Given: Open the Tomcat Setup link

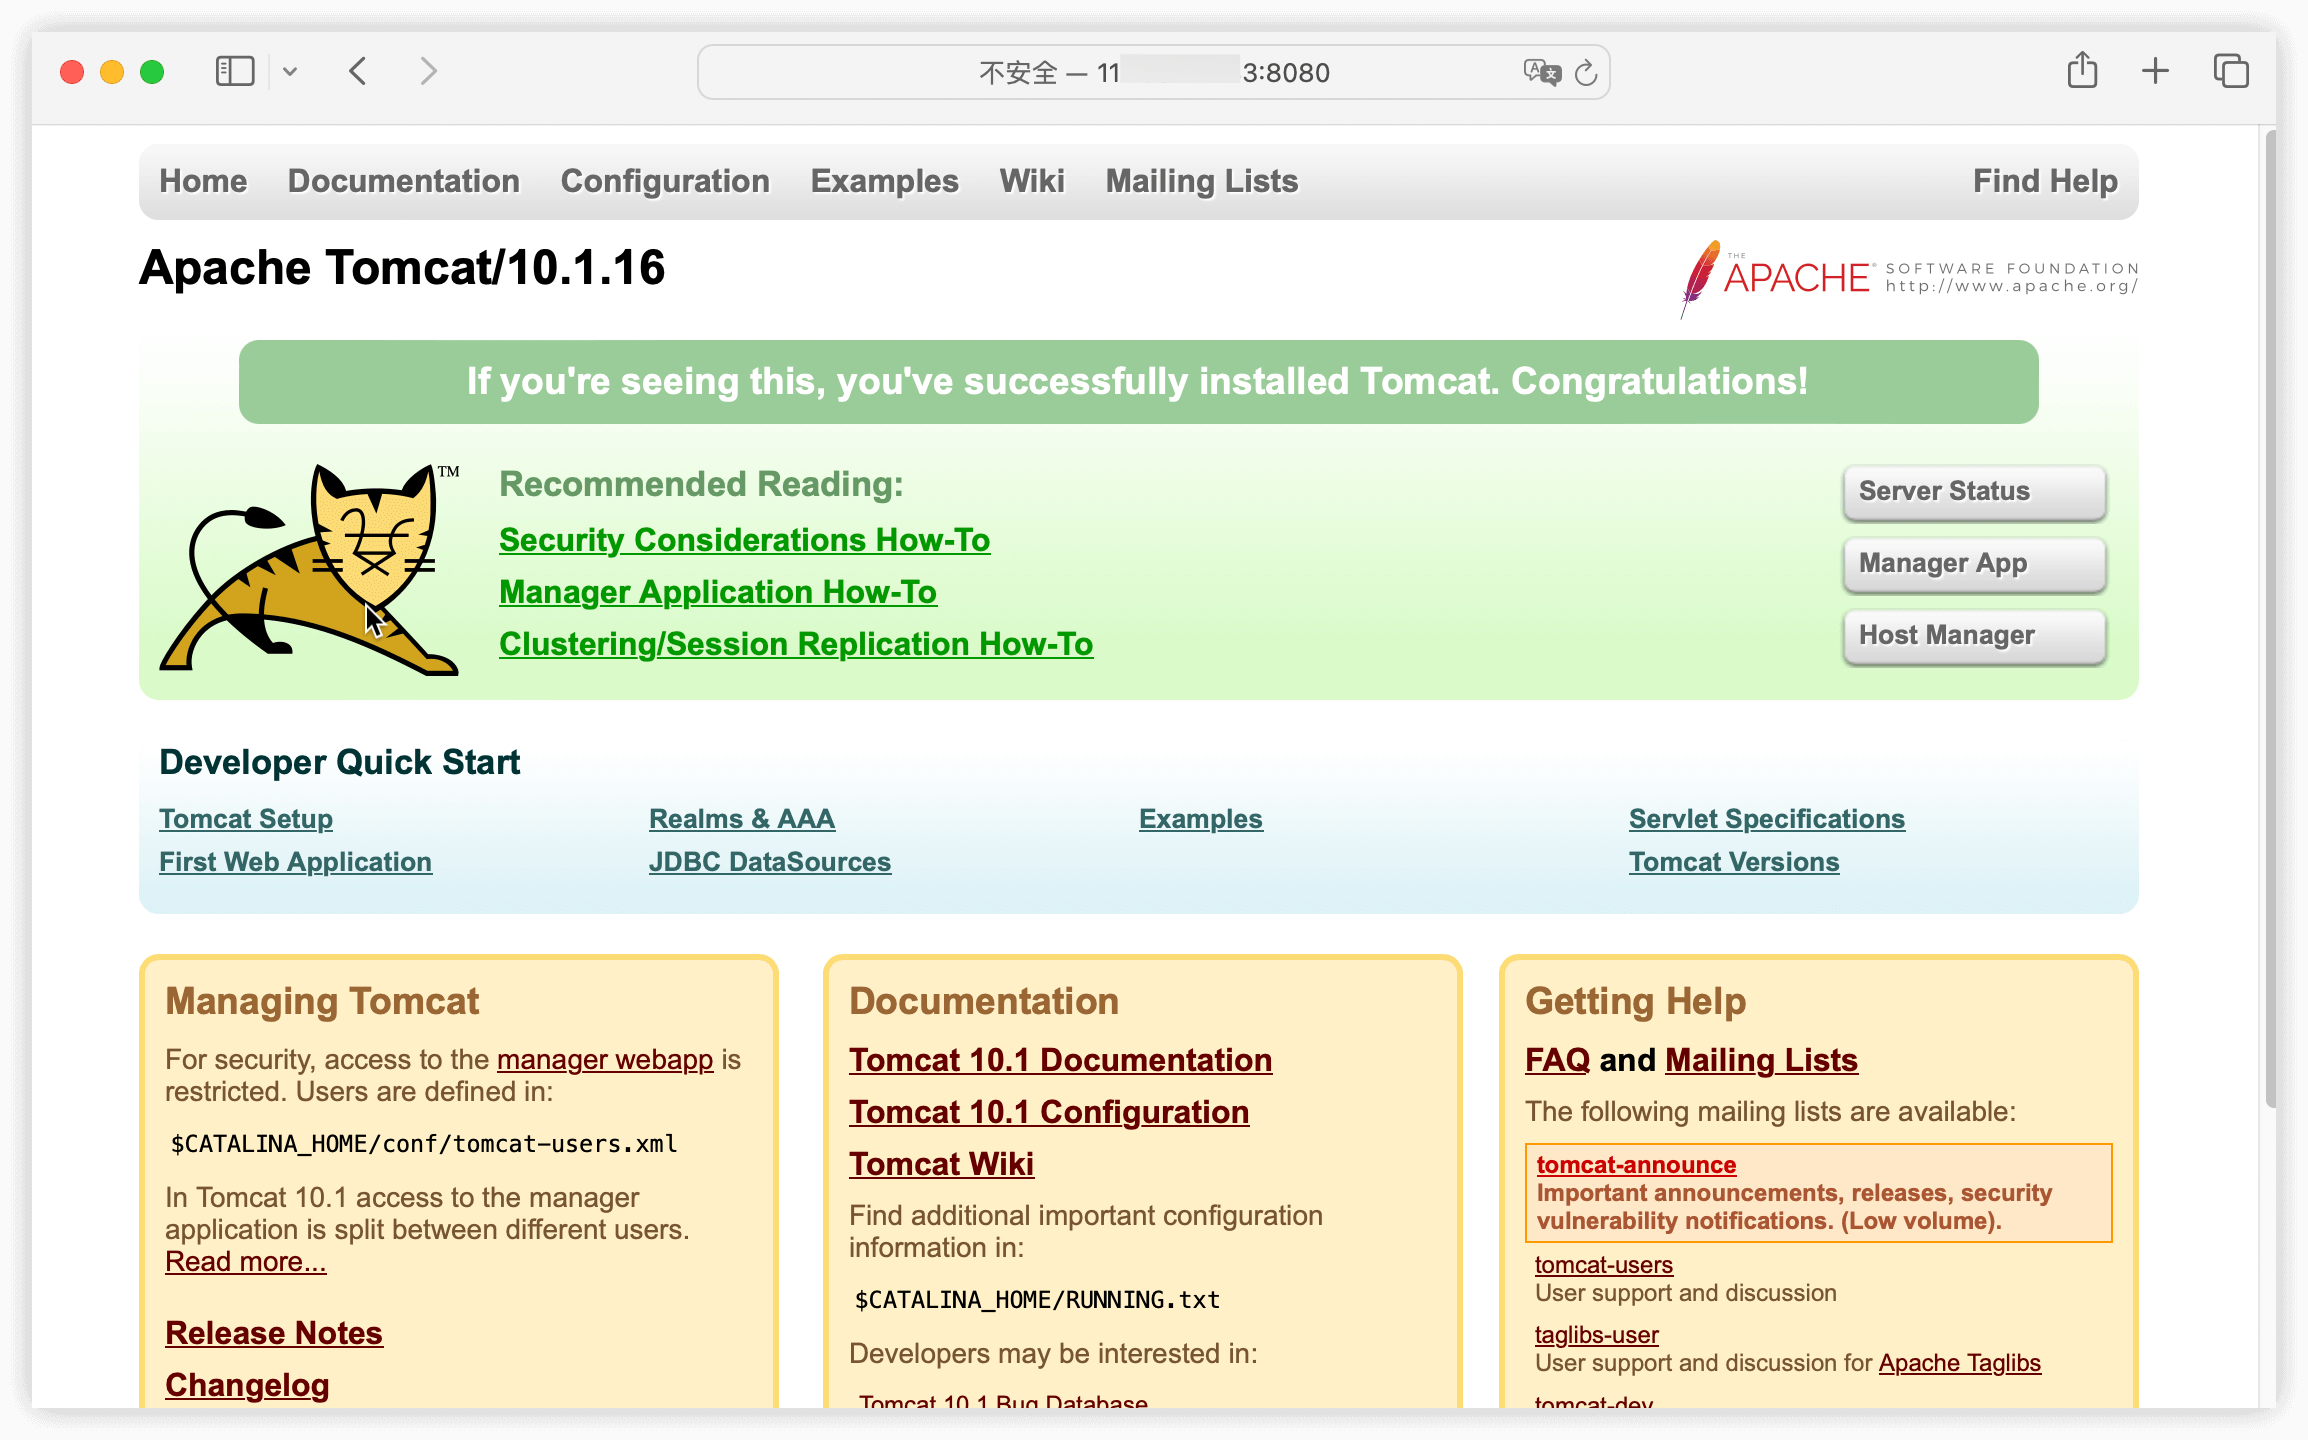Looking at the screenshot, I should click(x=246, y=819).
